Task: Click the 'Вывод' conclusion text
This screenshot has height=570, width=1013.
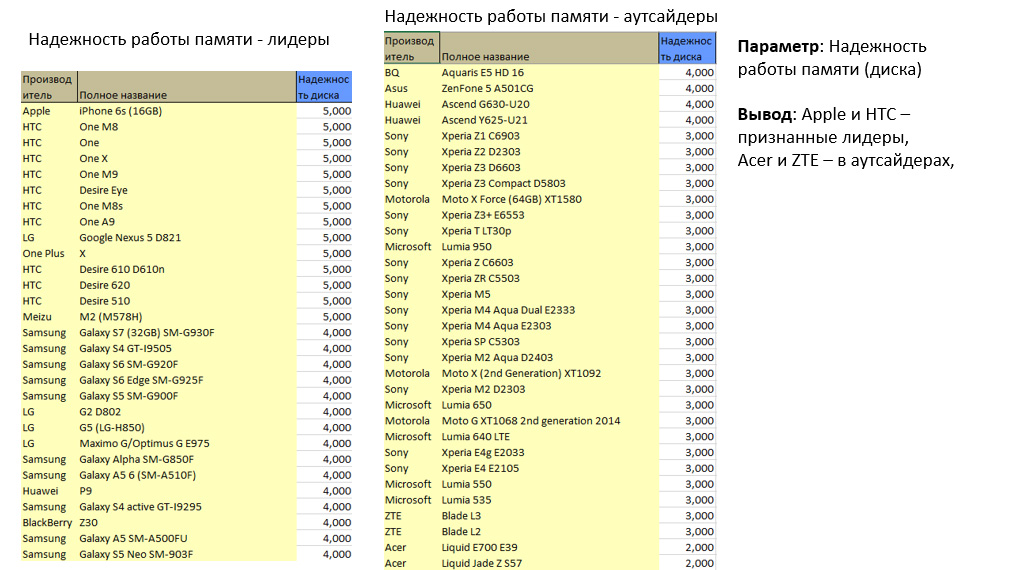Action: click(x=846, y=138)
